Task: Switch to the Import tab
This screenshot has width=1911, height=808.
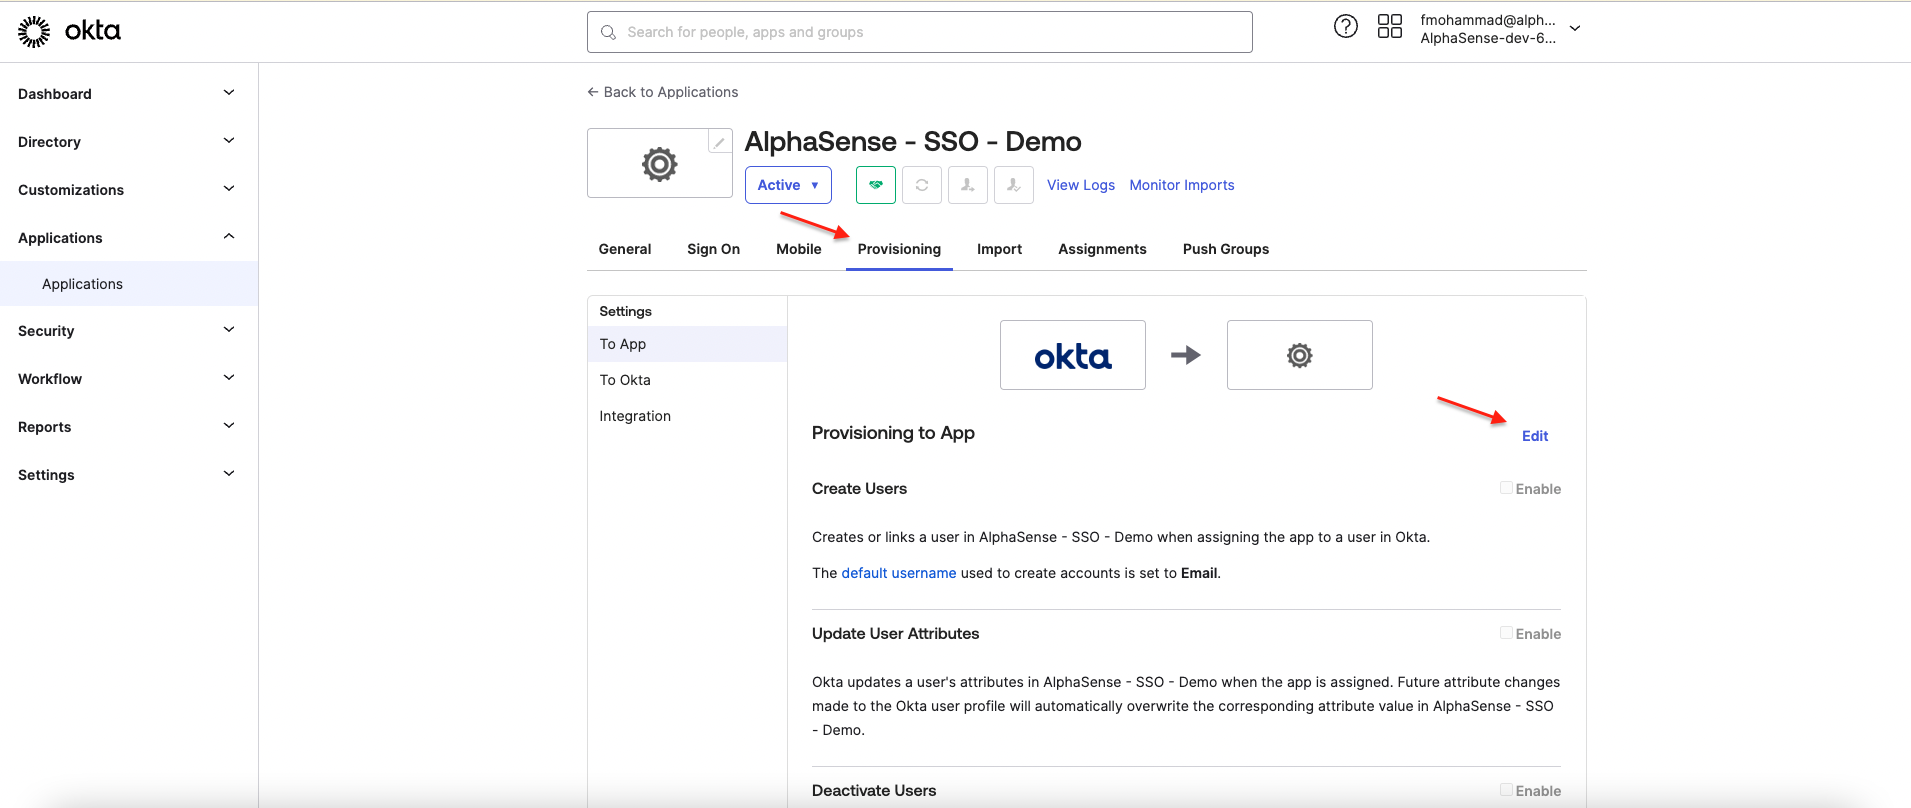Action: click(x=999, y=249)
